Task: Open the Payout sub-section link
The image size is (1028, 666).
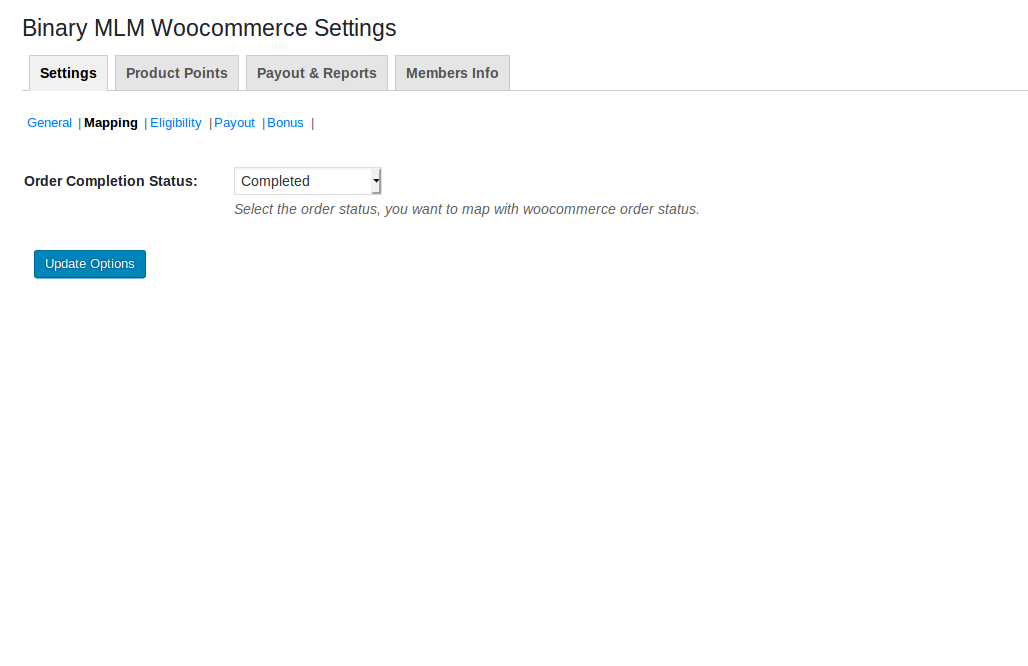Action: (x=234, y=123)
